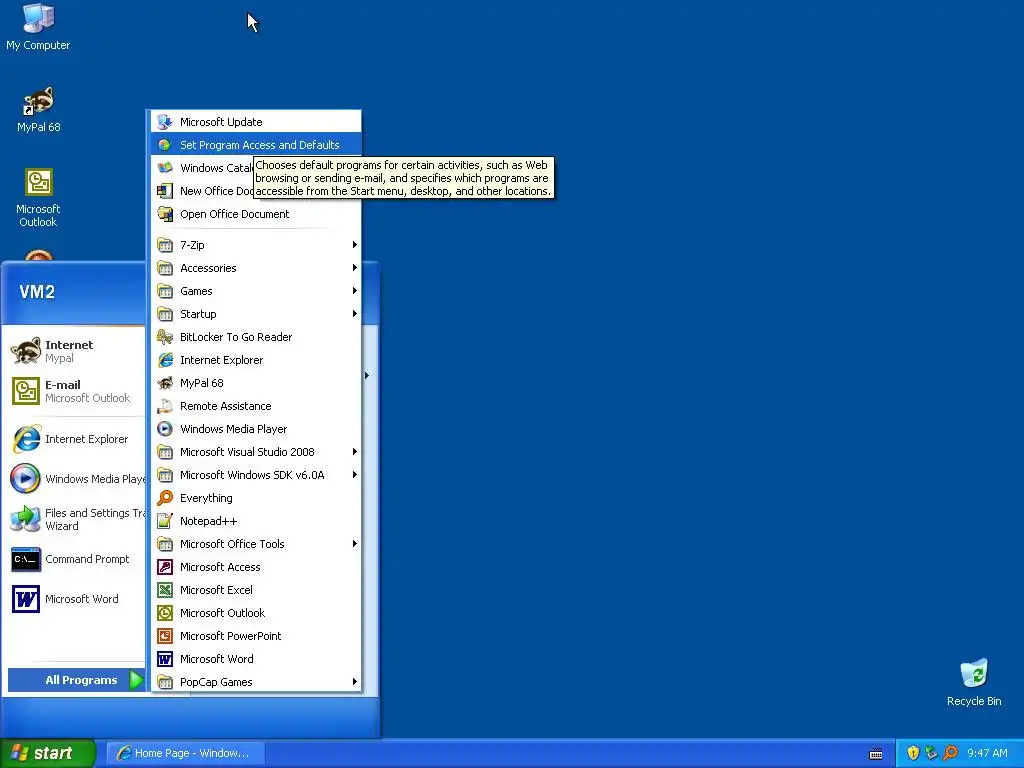The width and height of the screenshot is (1024, 768).
Task: Expand Microsoft Windows SDK v6.0A arrow
Action: pyautogui.click(x=355, y=475)
